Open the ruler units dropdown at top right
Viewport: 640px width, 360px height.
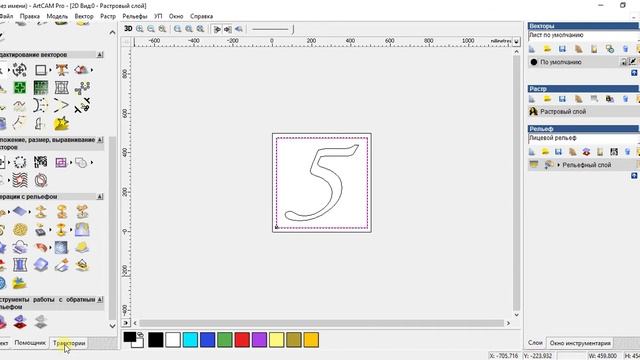(516, 42)
